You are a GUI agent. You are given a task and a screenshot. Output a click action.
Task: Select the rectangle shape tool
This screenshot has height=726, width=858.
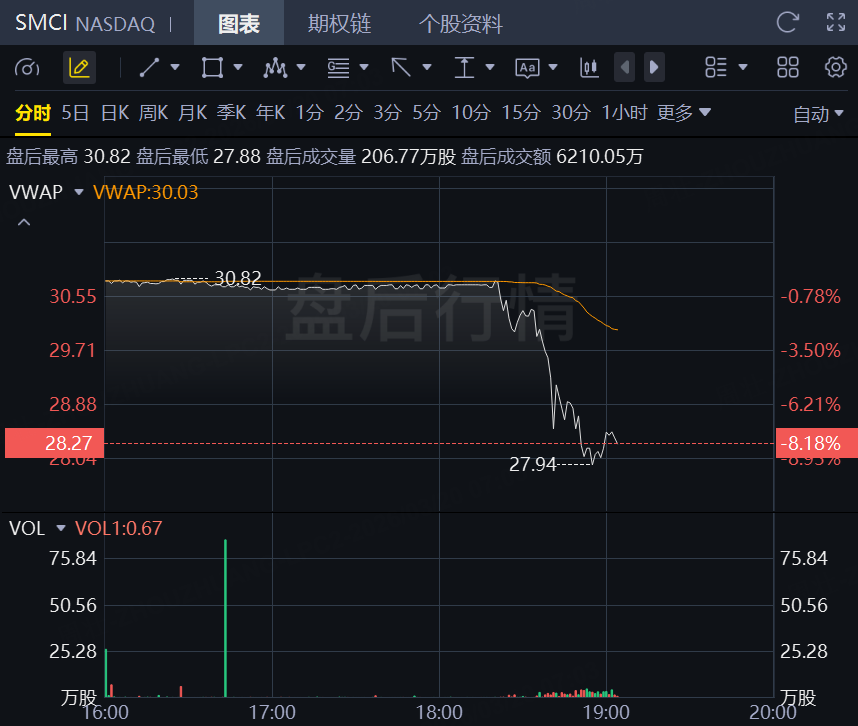[x=212, y=68]
